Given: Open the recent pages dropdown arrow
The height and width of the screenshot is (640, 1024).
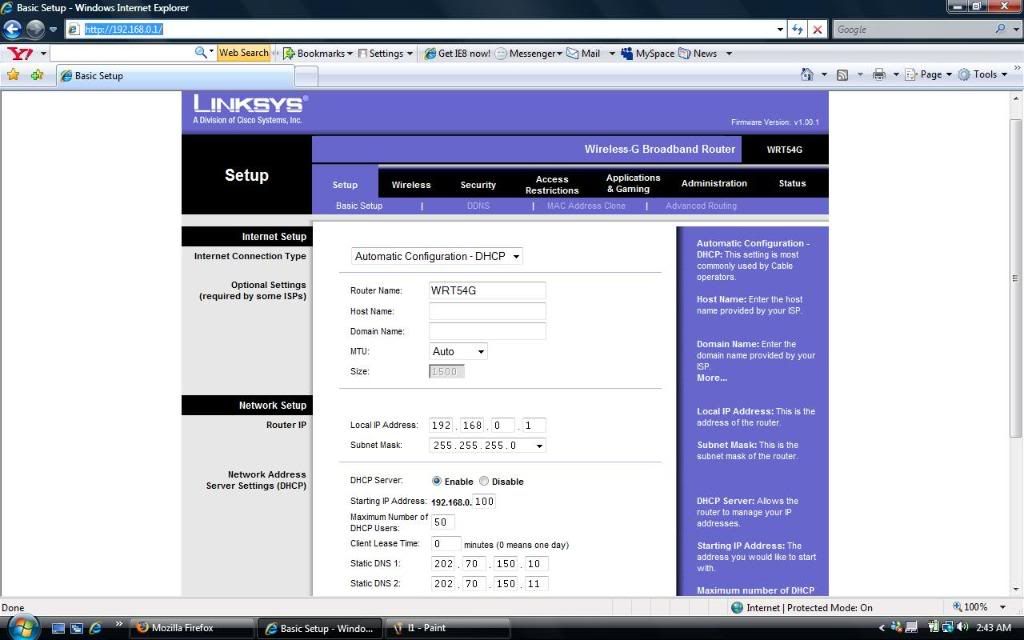Looking at the screenshot, I should point(53,29).
